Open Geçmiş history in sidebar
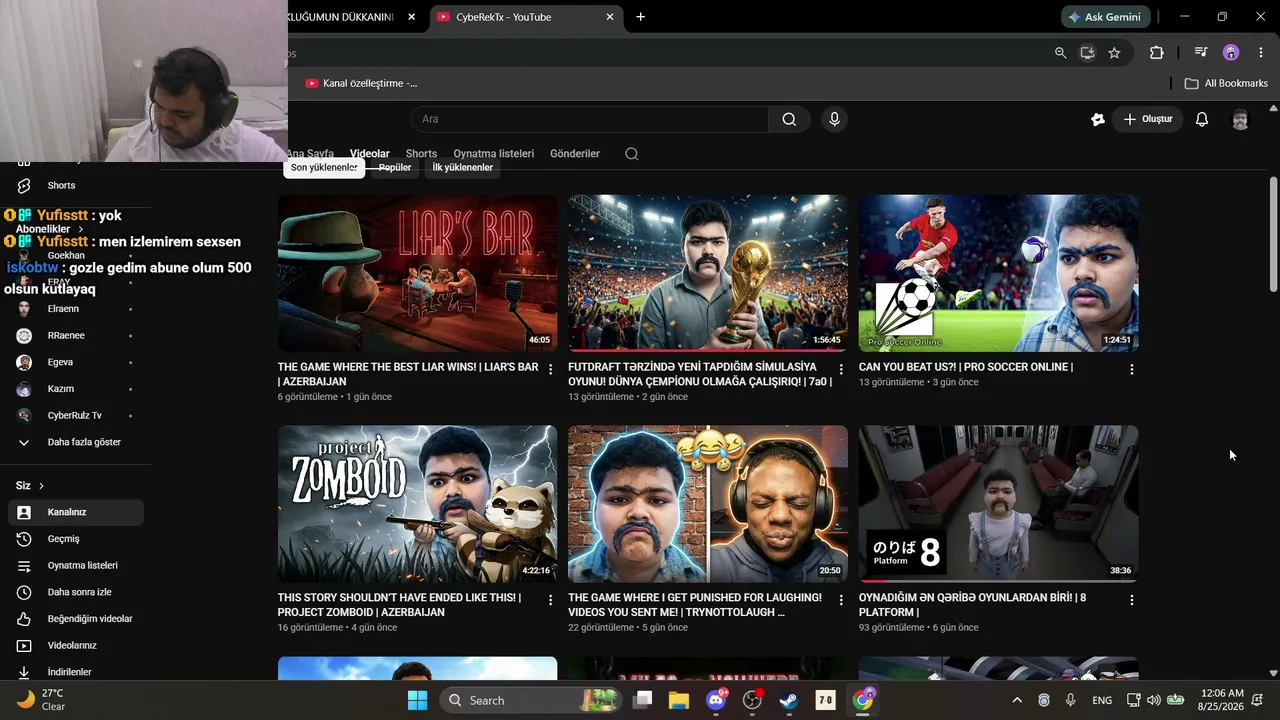The height and width of the screenshot is (720, 1280). pyautogui.click(x=76, y=539)
